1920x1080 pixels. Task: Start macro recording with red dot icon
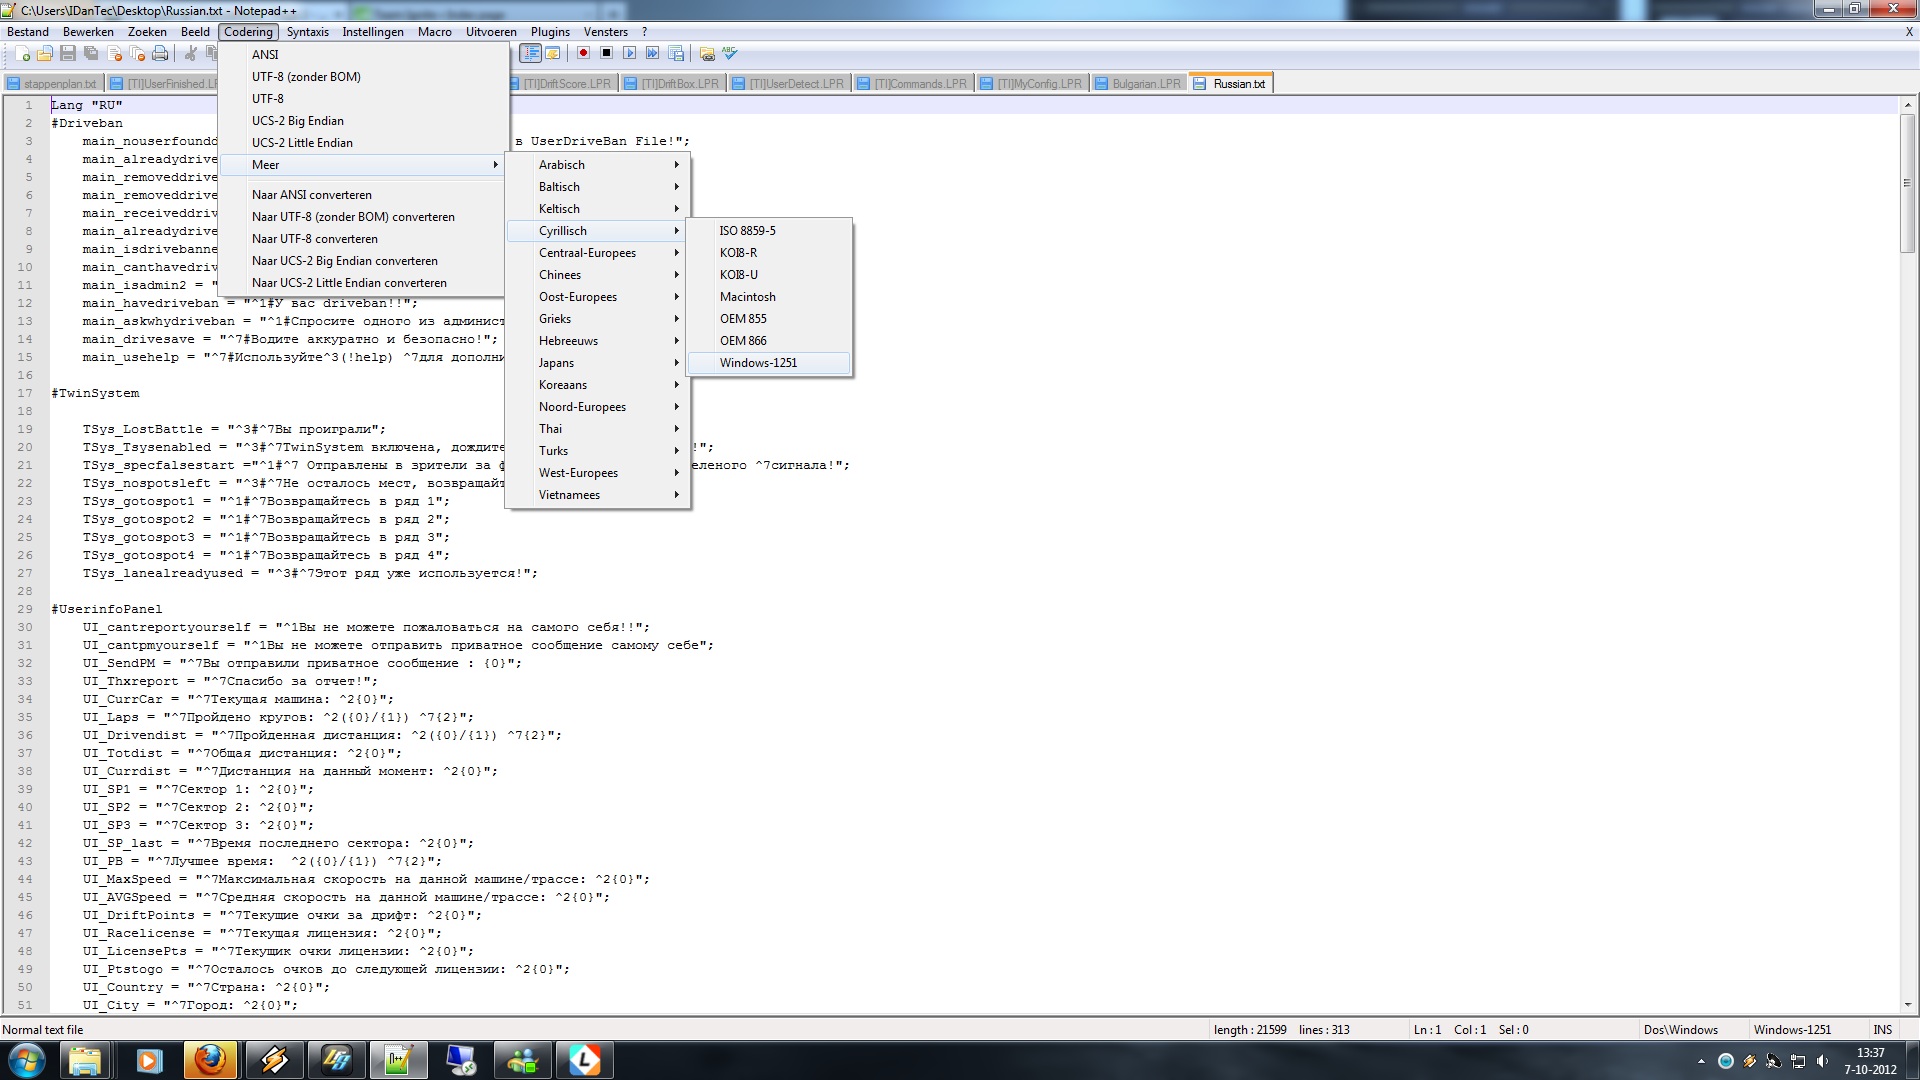(583, 54)
